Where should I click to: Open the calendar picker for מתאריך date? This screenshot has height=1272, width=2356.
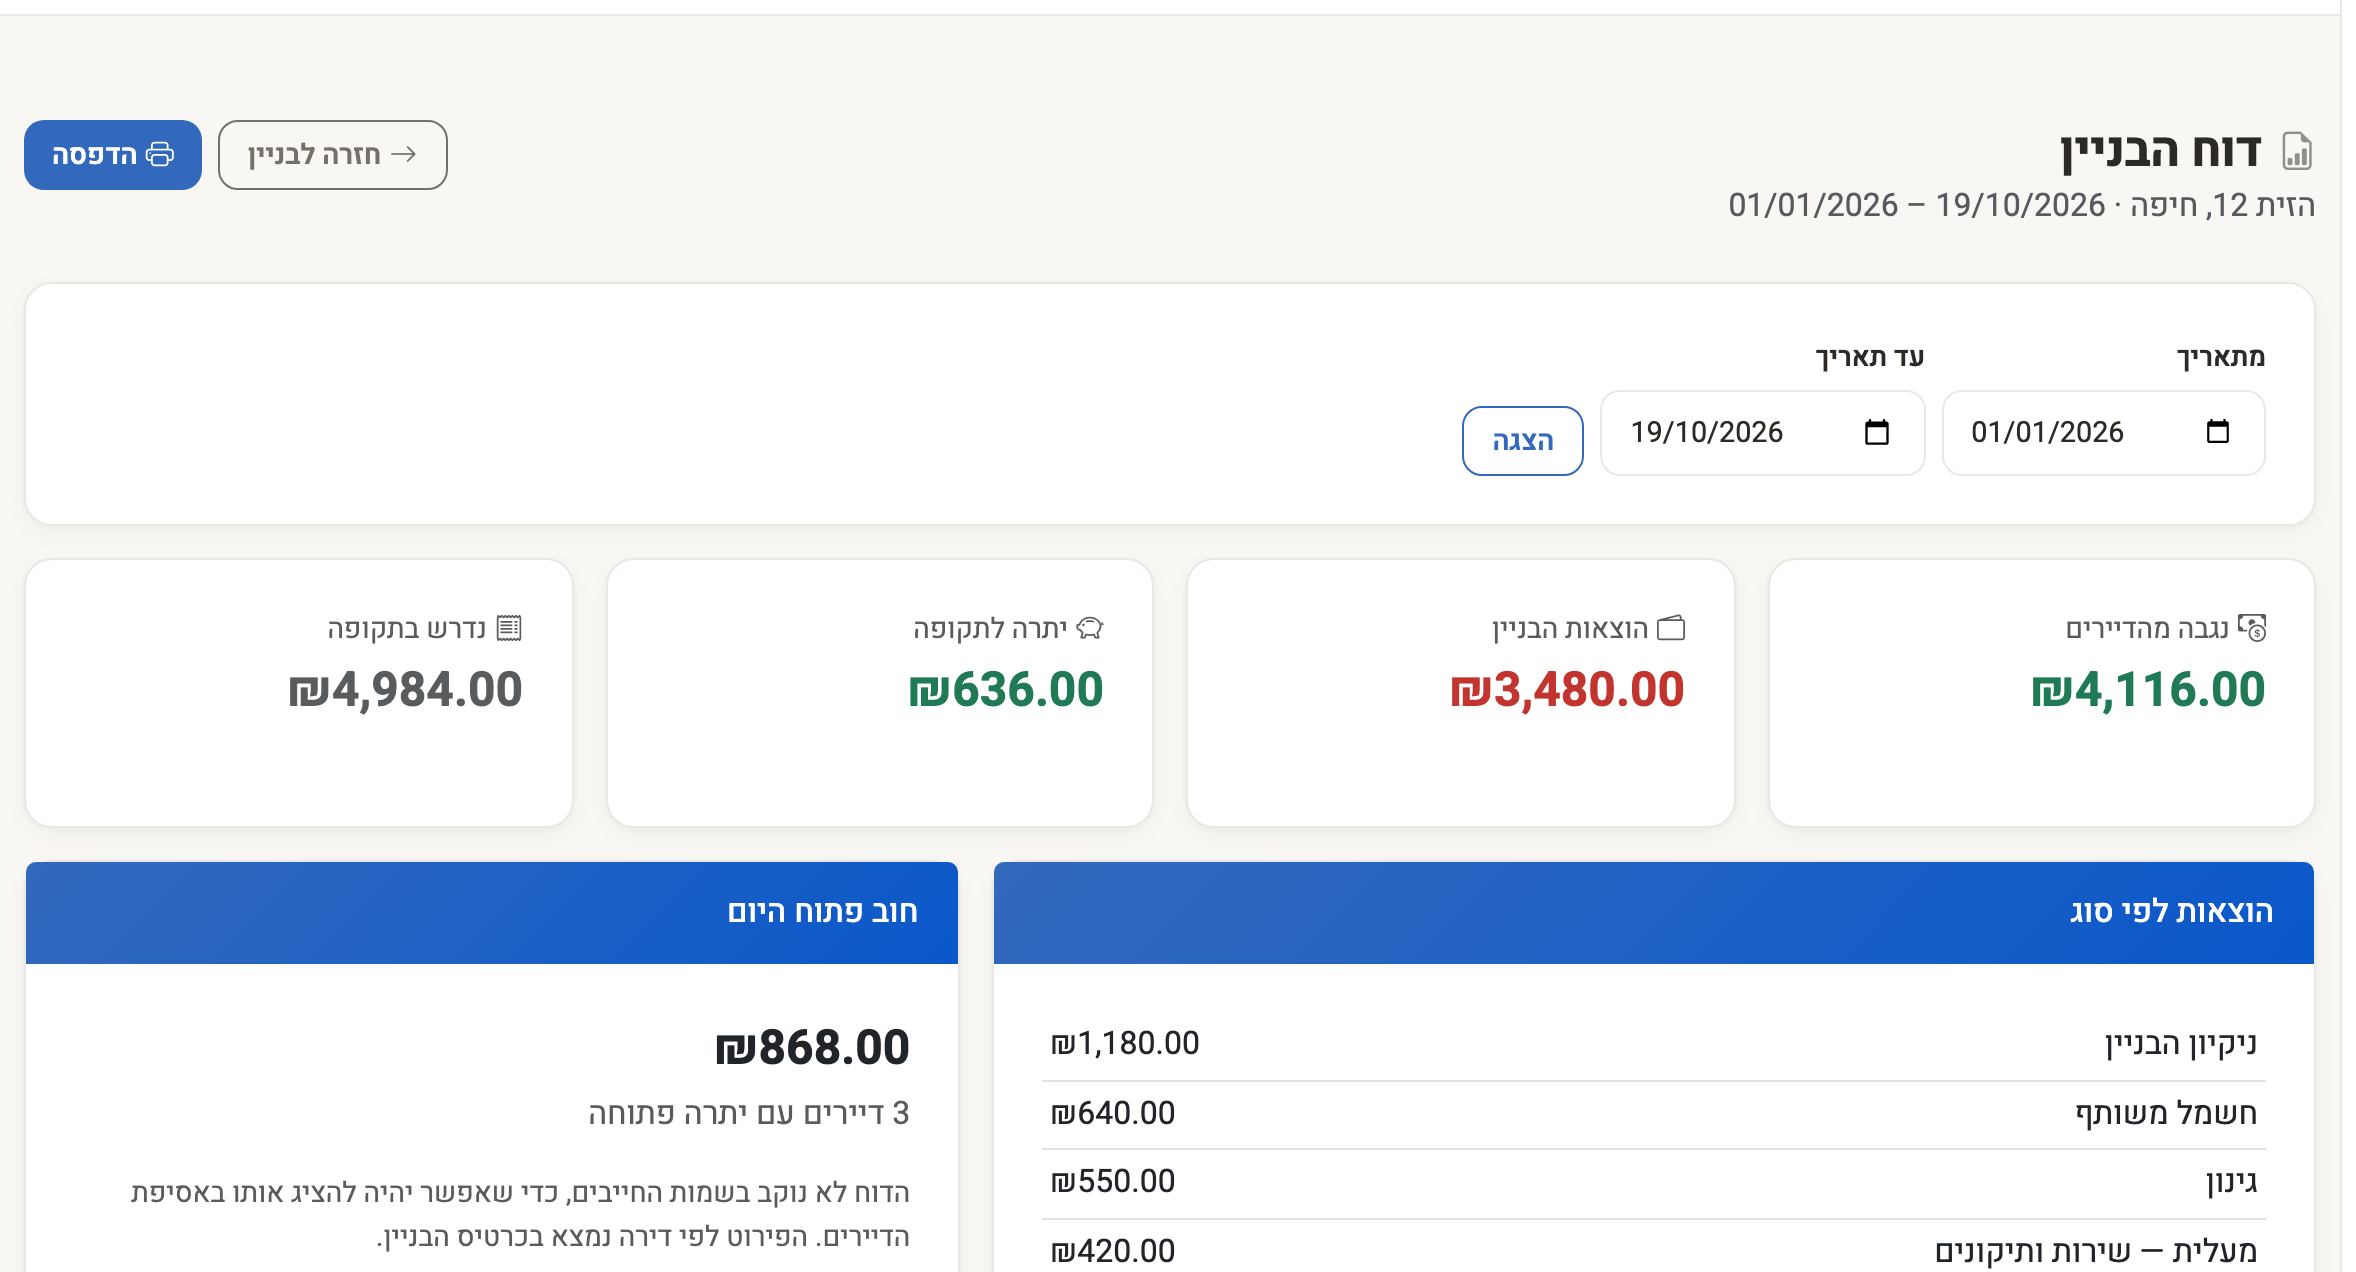pyautogui.click(x=2217, y=432)
